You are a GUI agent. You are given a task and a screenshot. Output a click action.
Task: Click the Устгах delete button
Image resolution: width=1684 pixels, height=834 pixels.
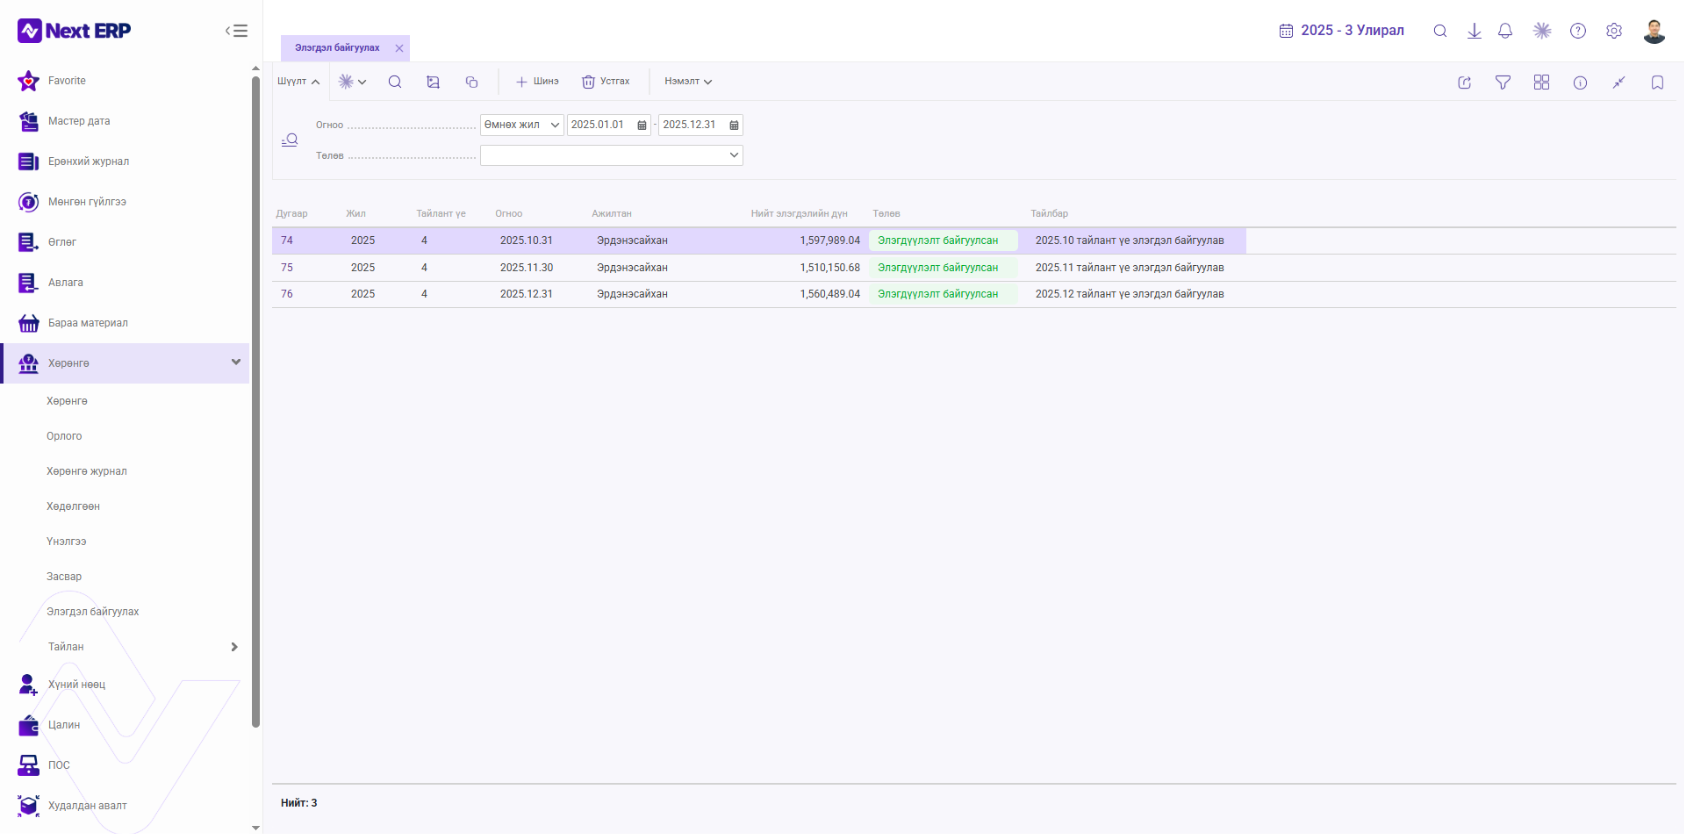pyautogui.click(x=606, y=82)
